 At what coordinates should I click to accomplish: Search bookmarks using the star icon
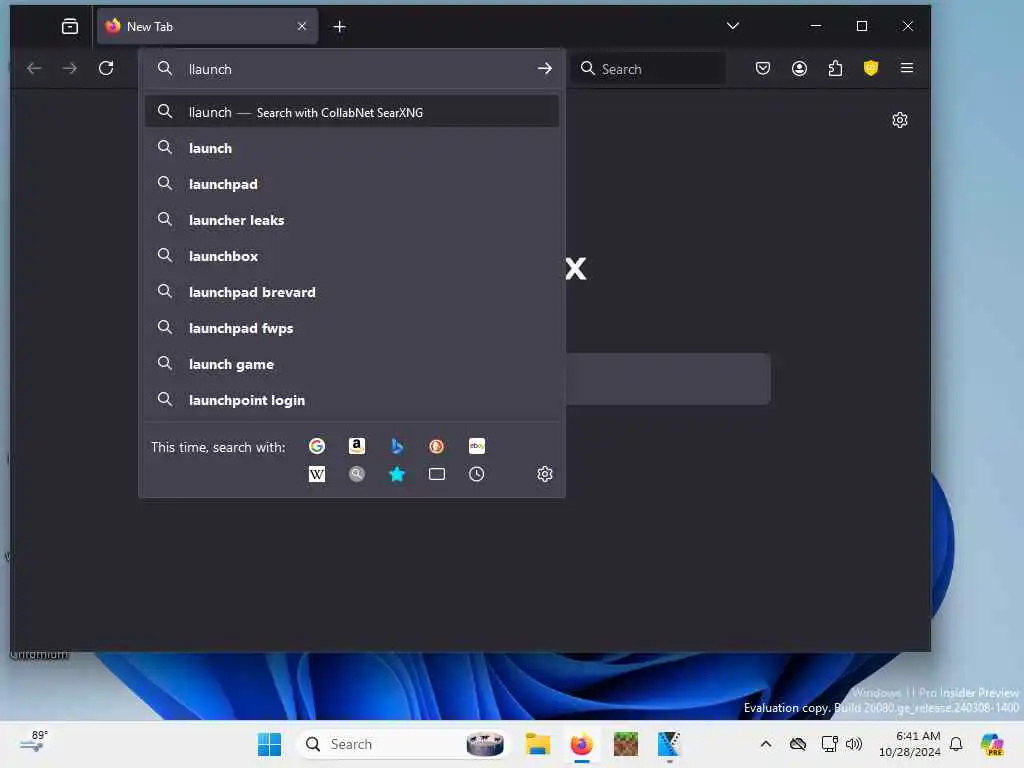(x=396, y=474)
